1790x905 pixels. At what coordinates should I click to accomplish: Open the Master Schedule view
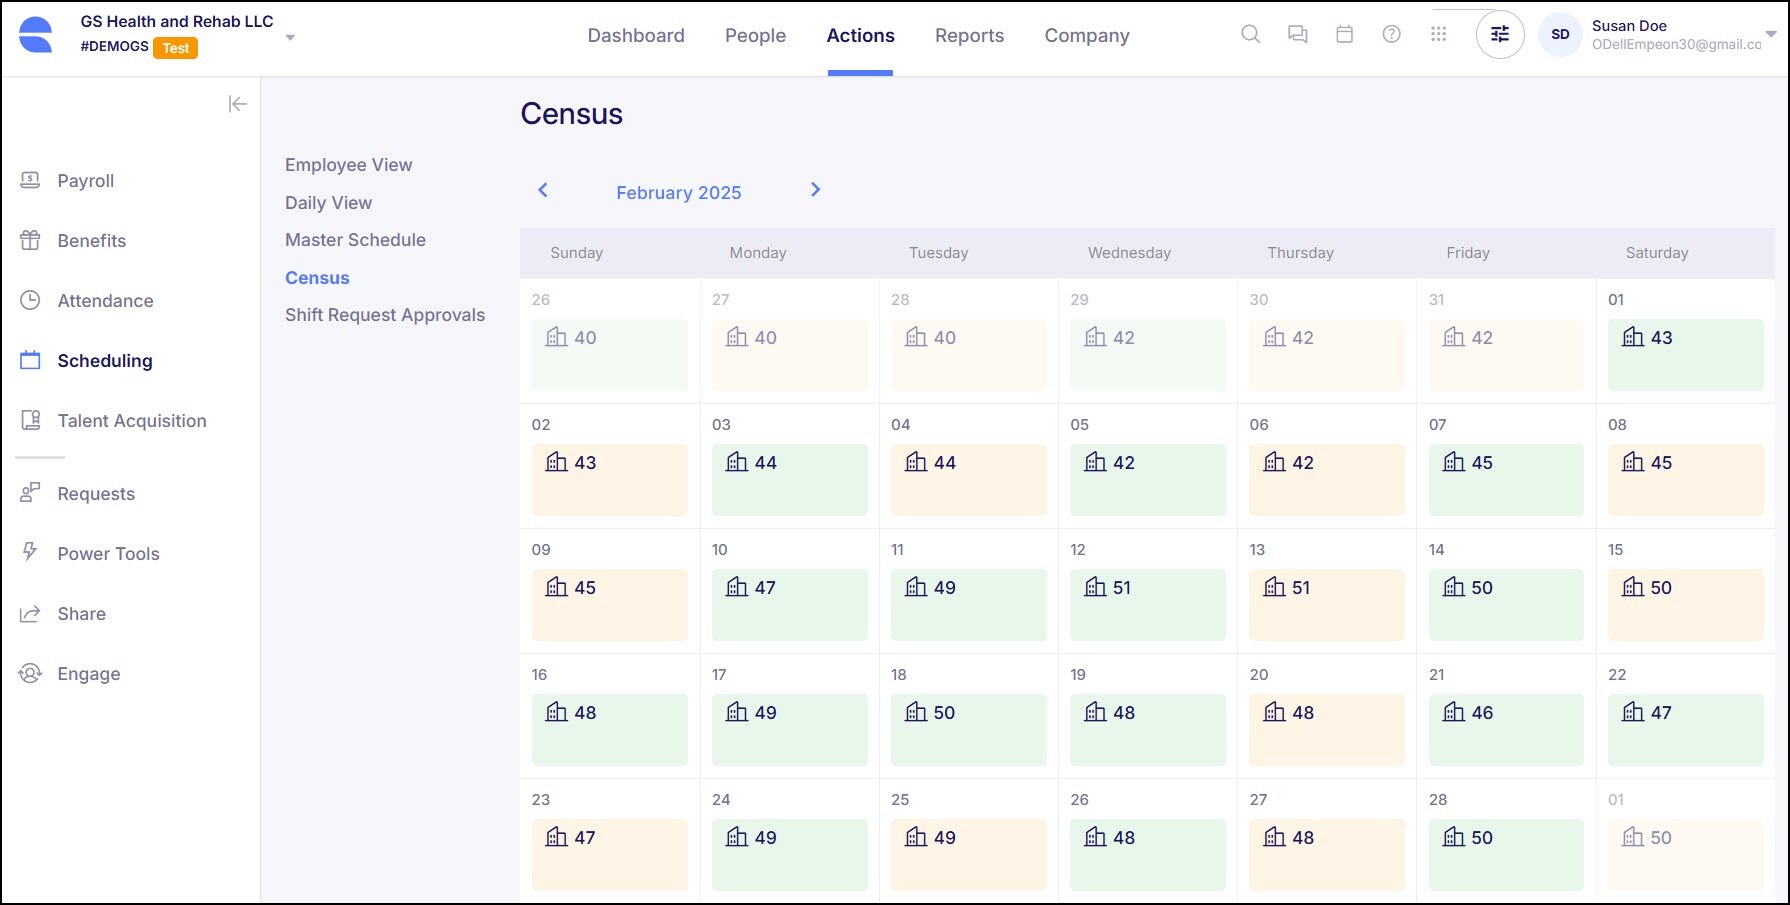(355, 240)
